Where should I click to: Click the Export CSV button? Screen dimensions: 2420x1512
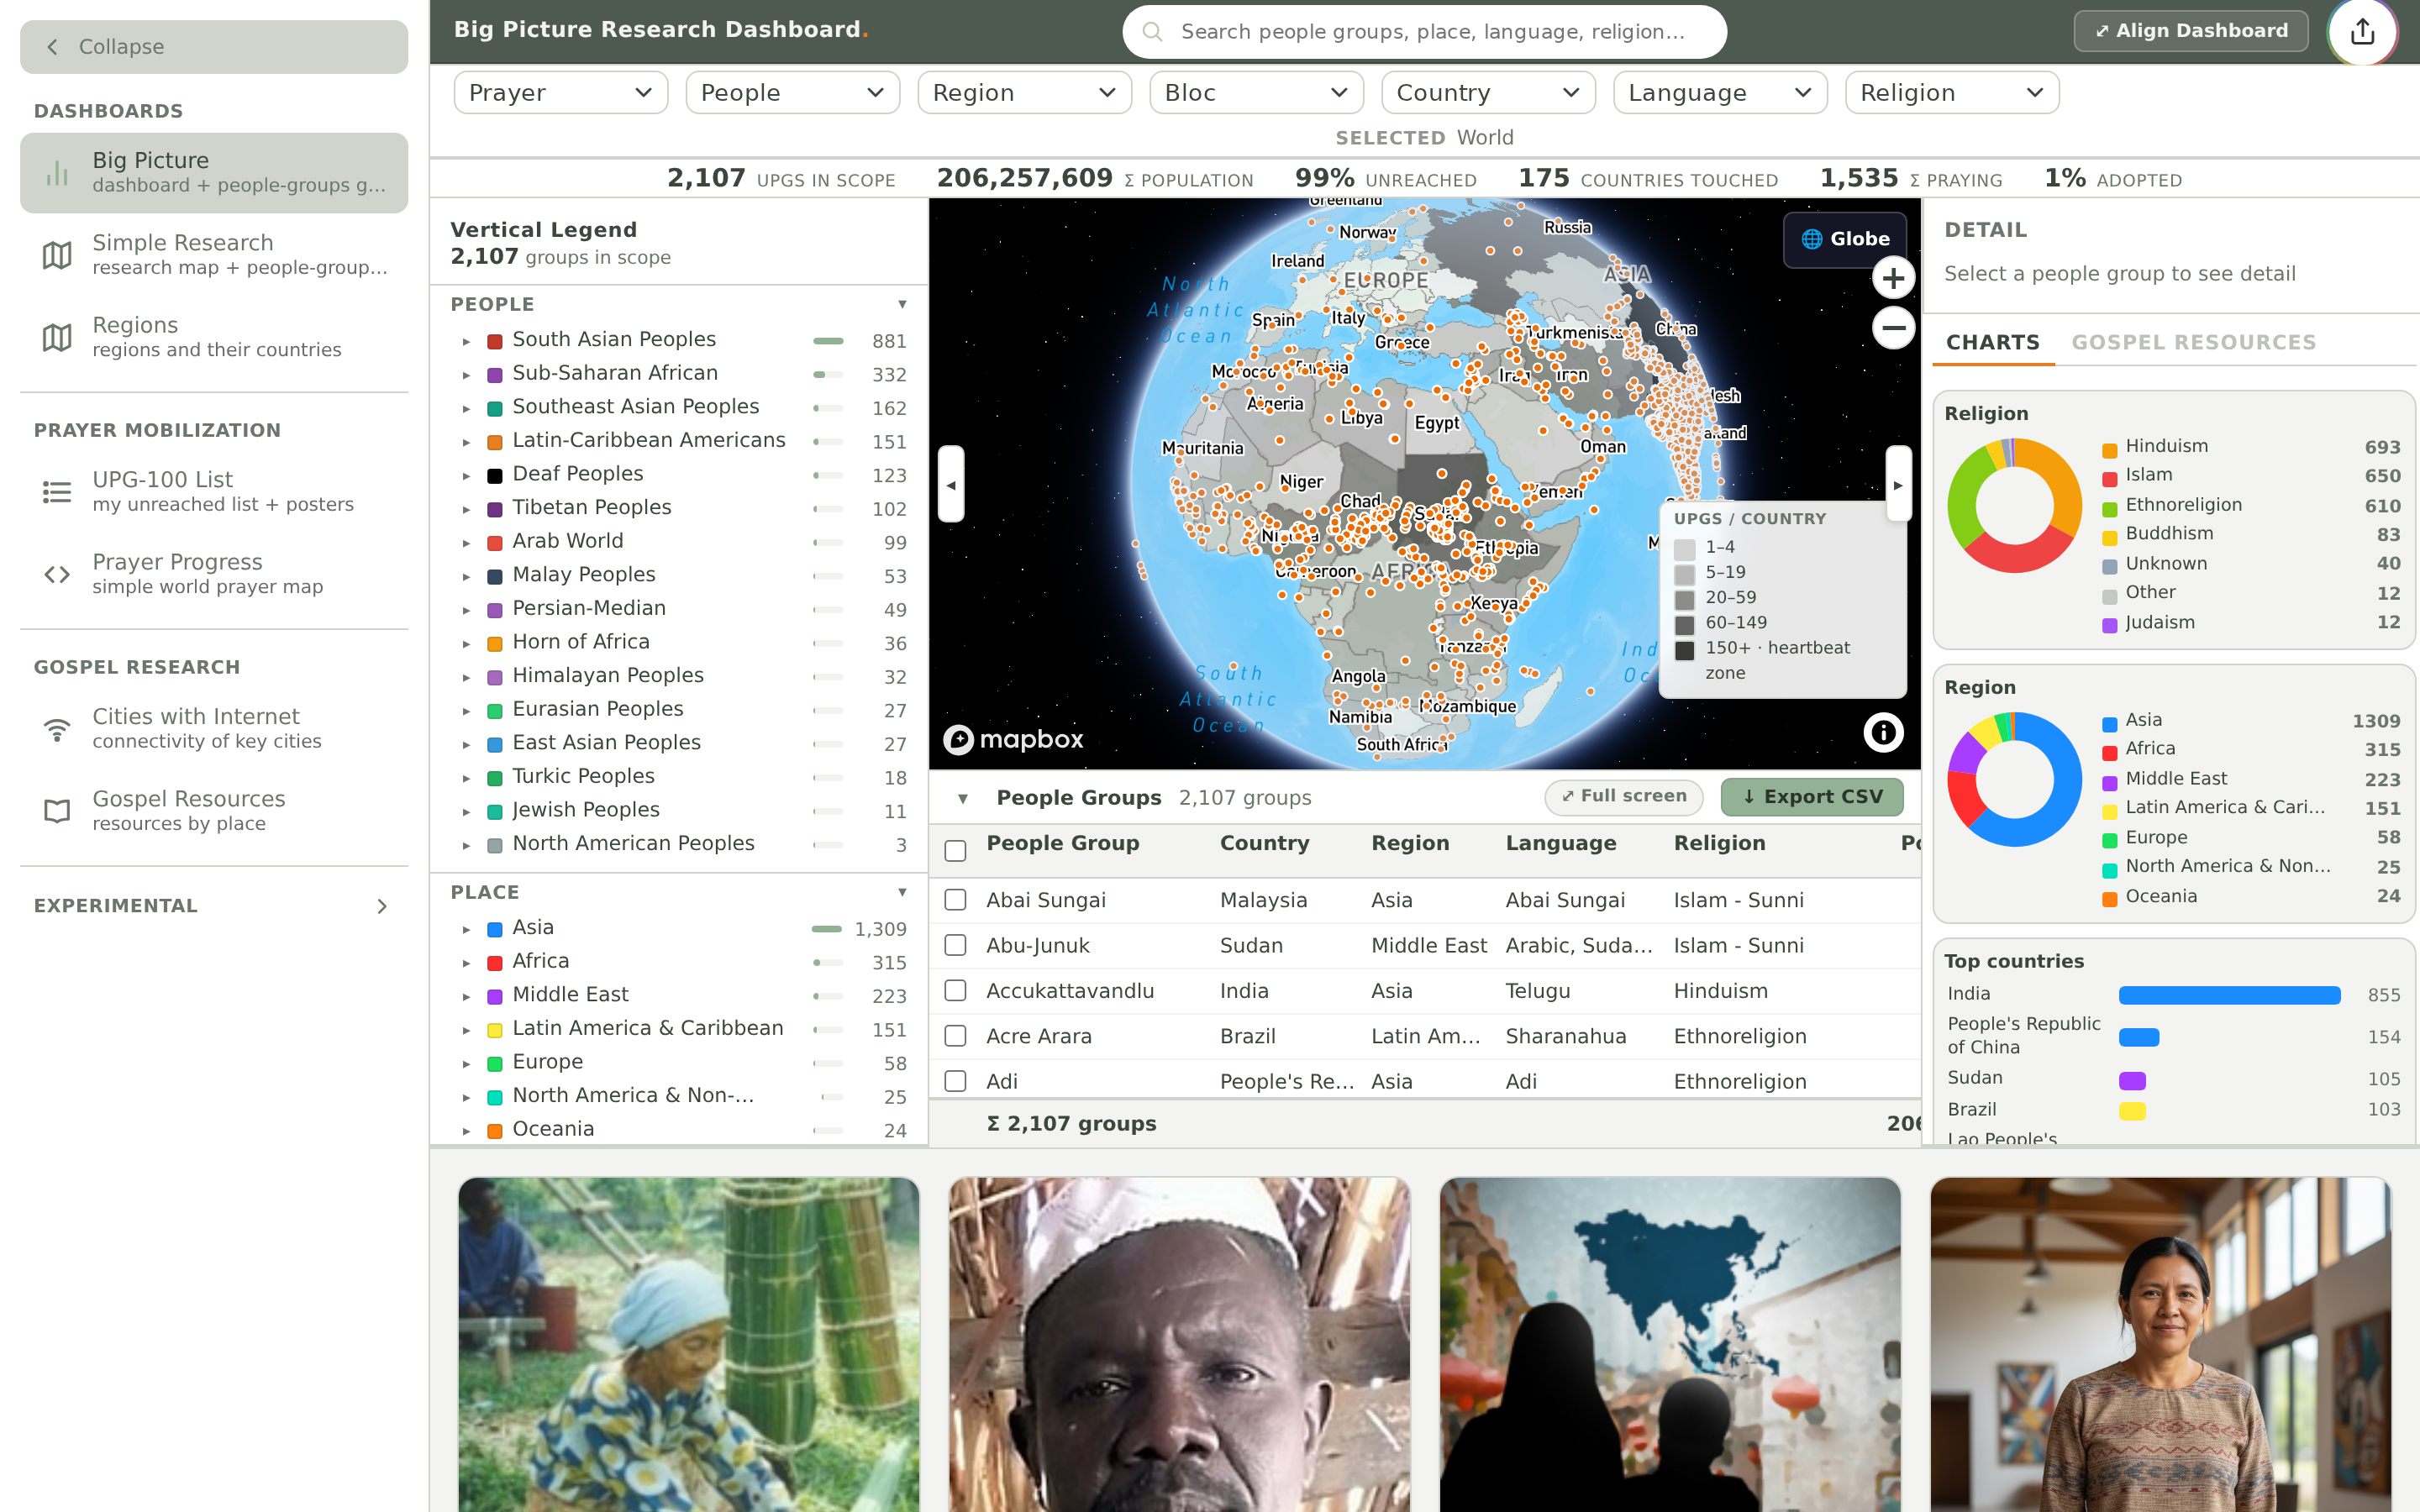[x=1812, y=797]
